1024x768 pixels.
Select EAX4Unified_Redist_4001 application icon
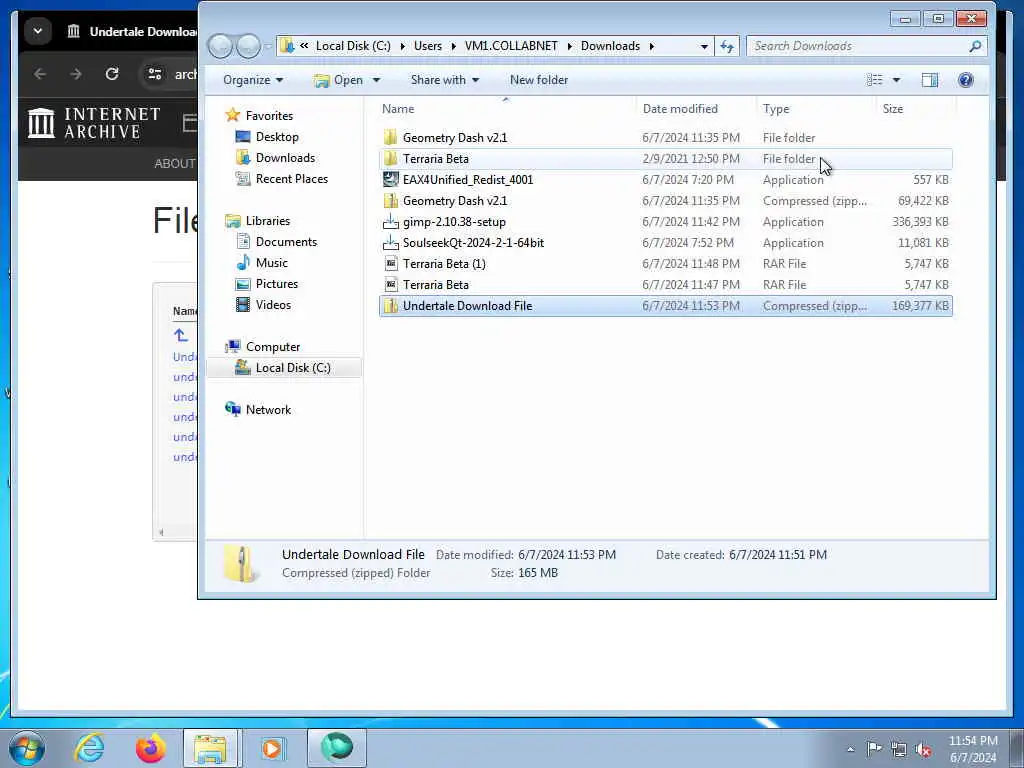tap(391, 179)
